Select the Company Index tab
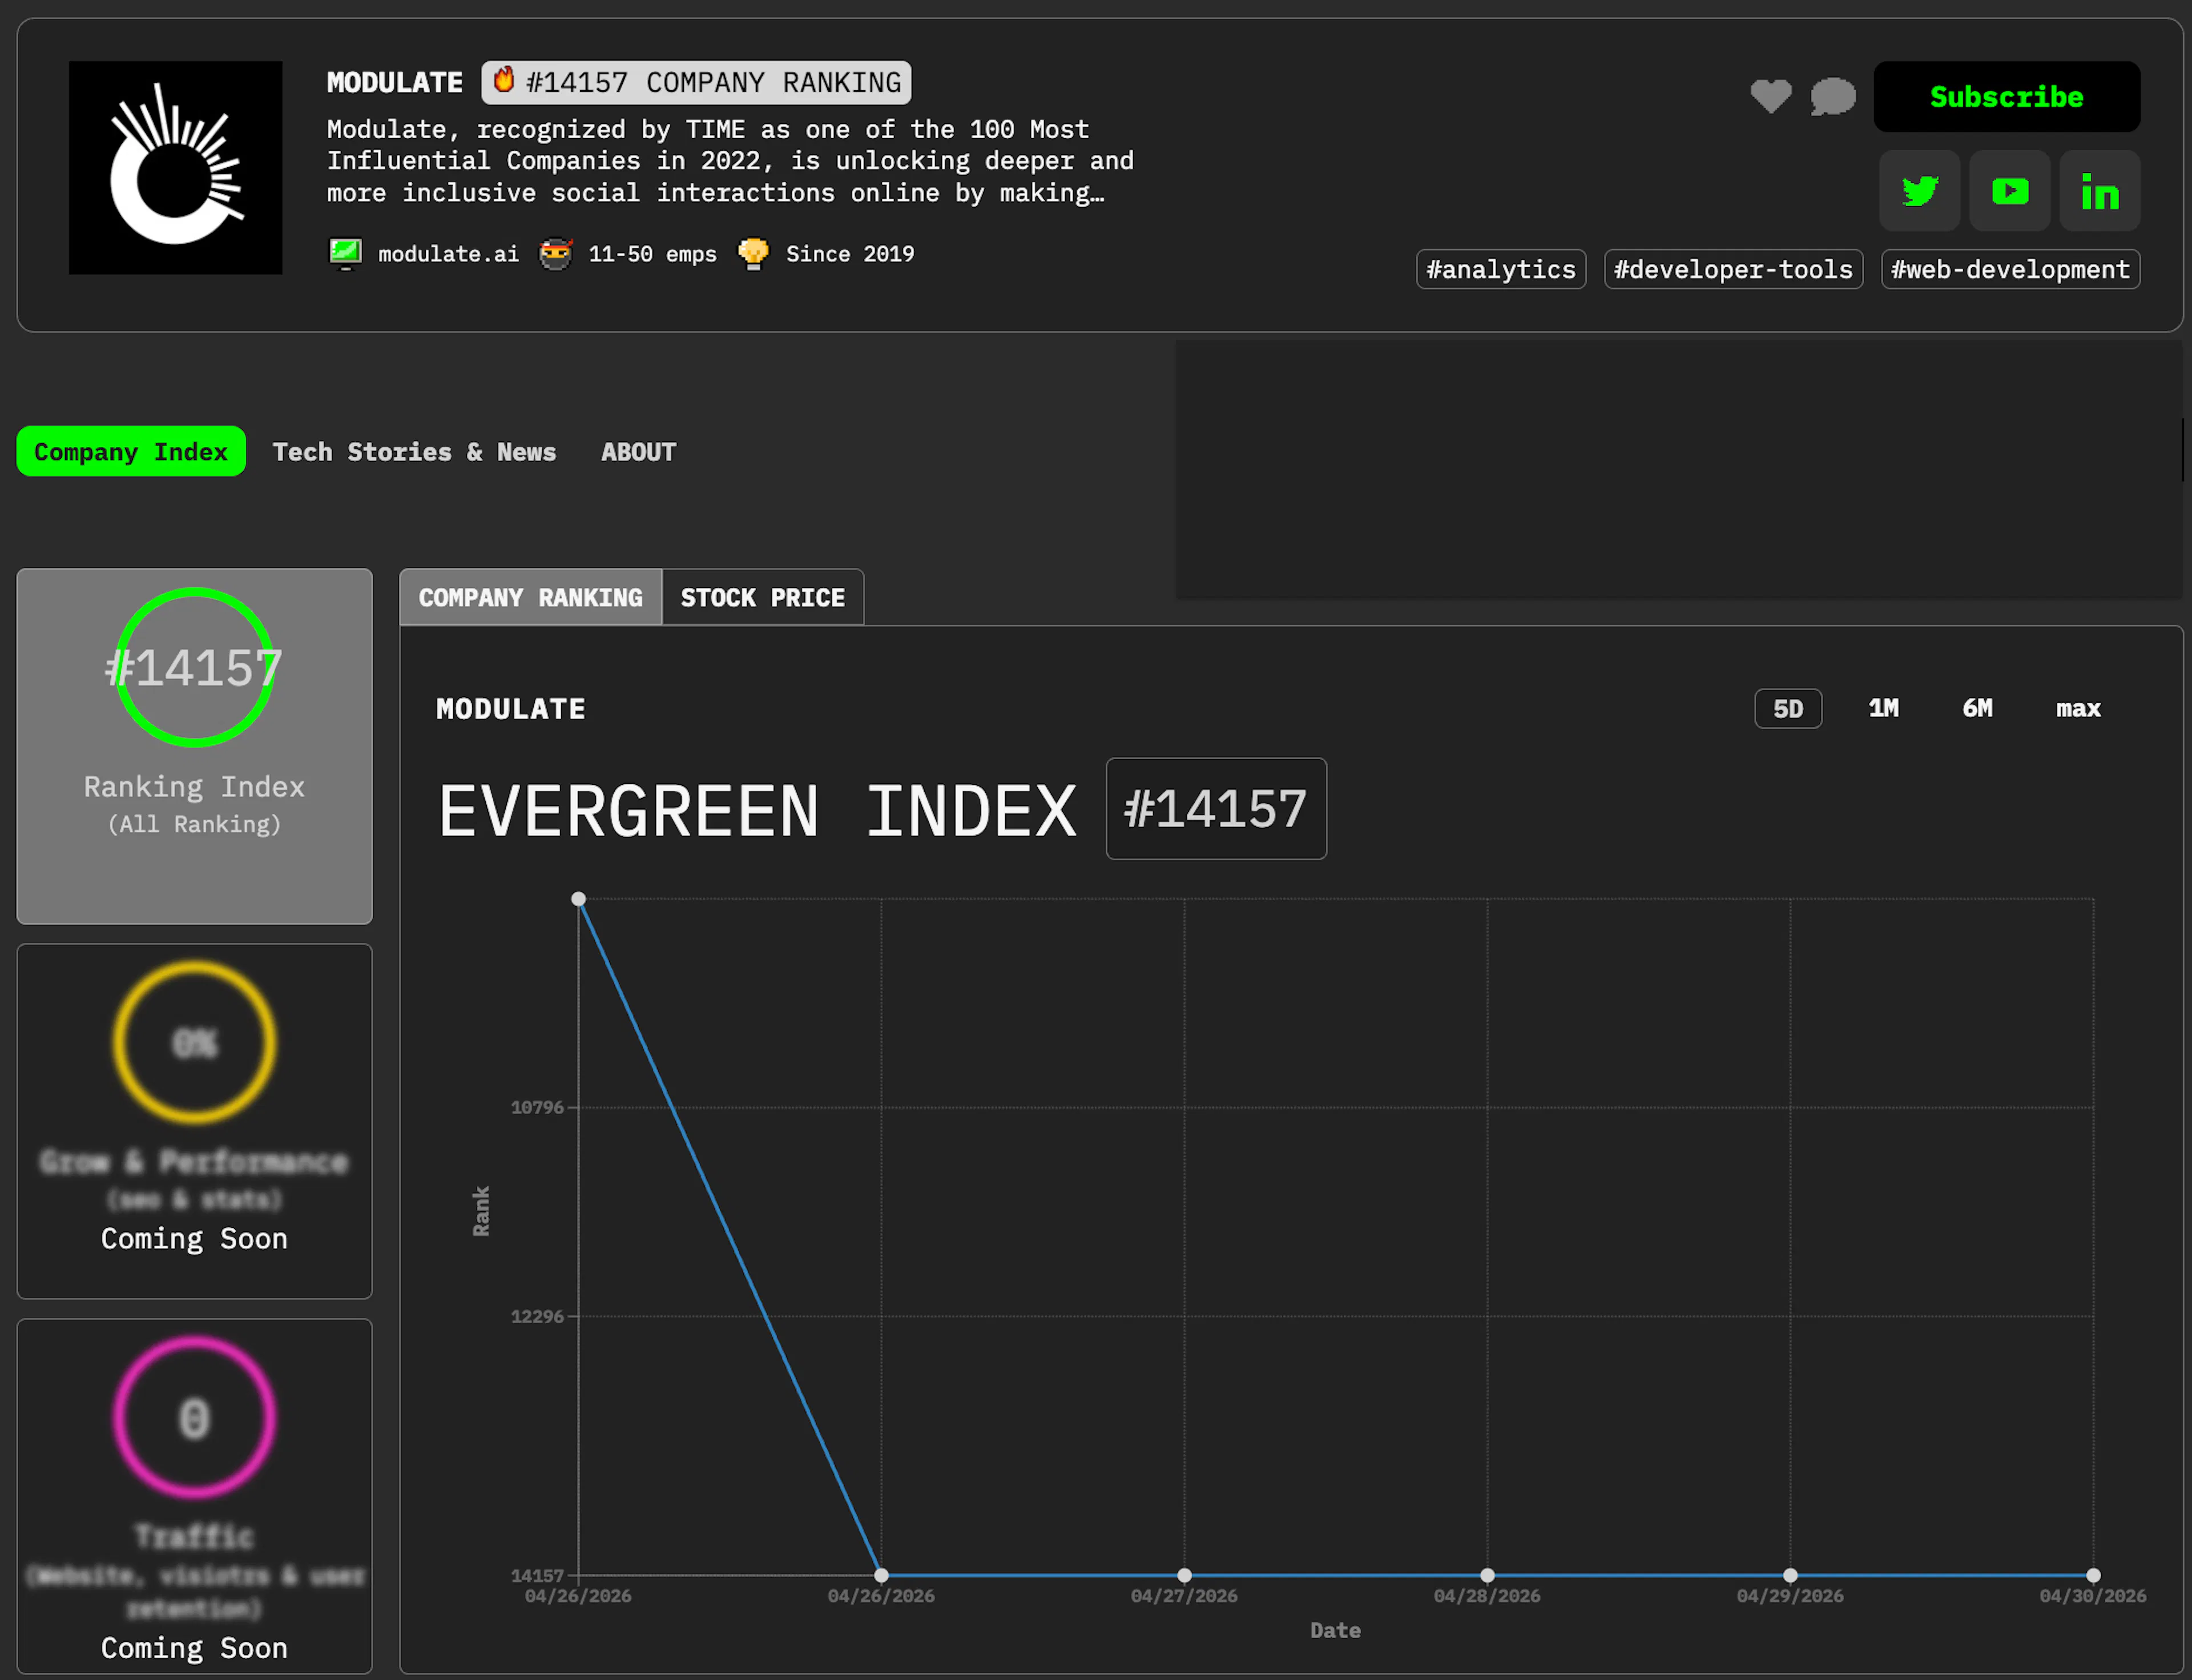 [x=131, y=451]
